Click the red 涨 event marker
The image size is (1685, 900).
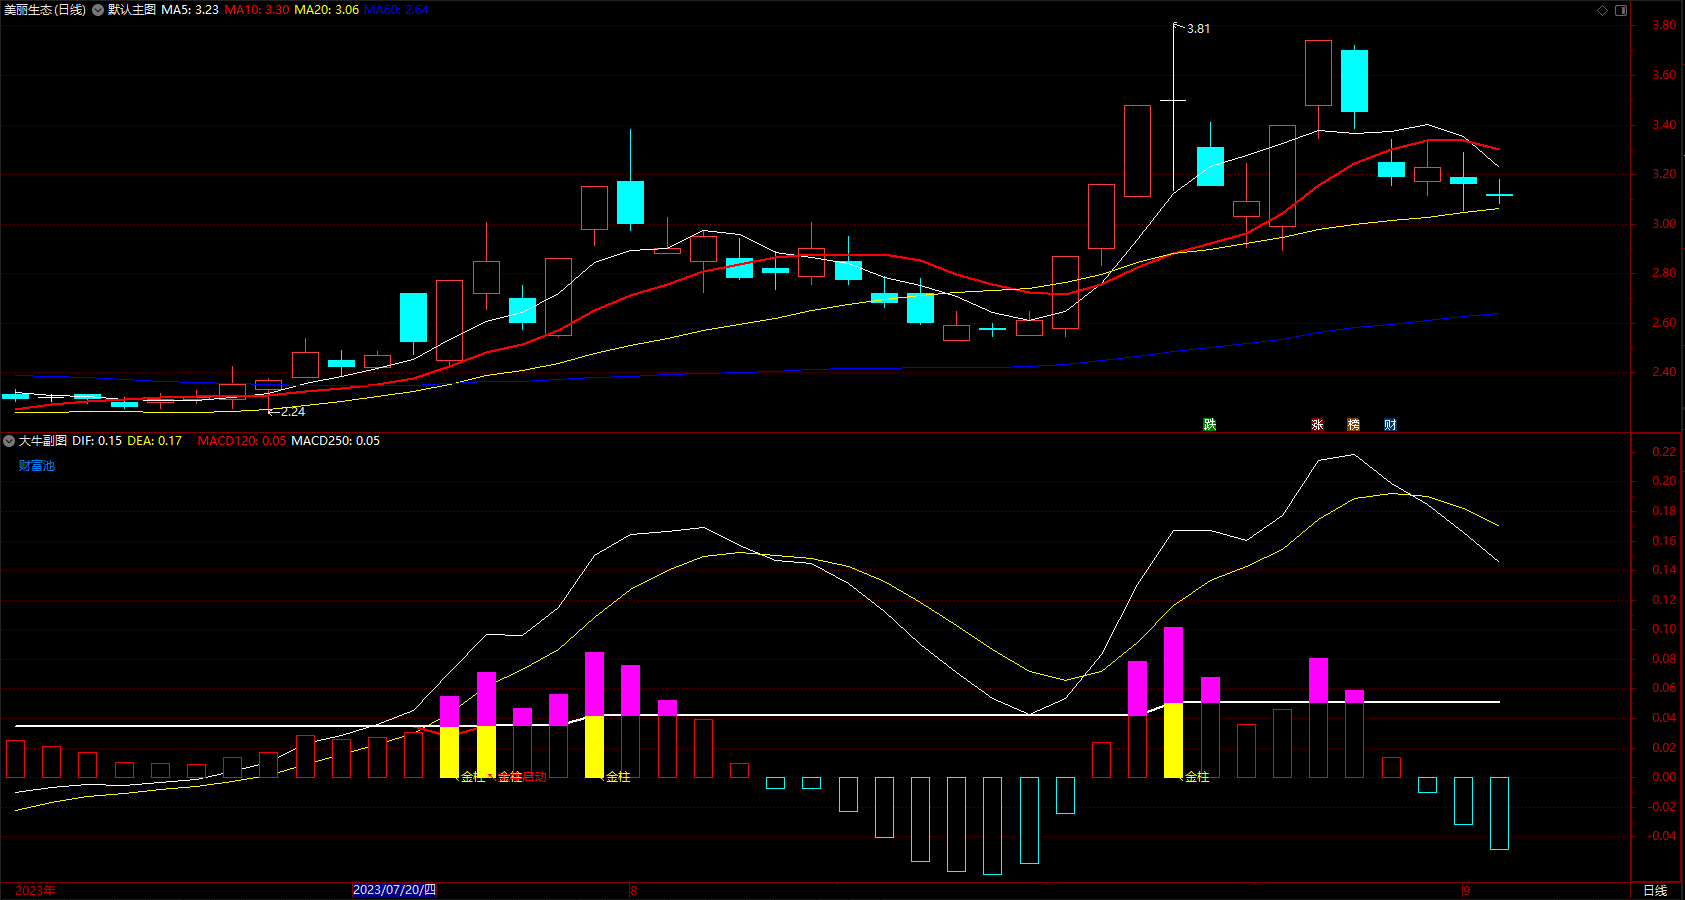pos(1317,425)
